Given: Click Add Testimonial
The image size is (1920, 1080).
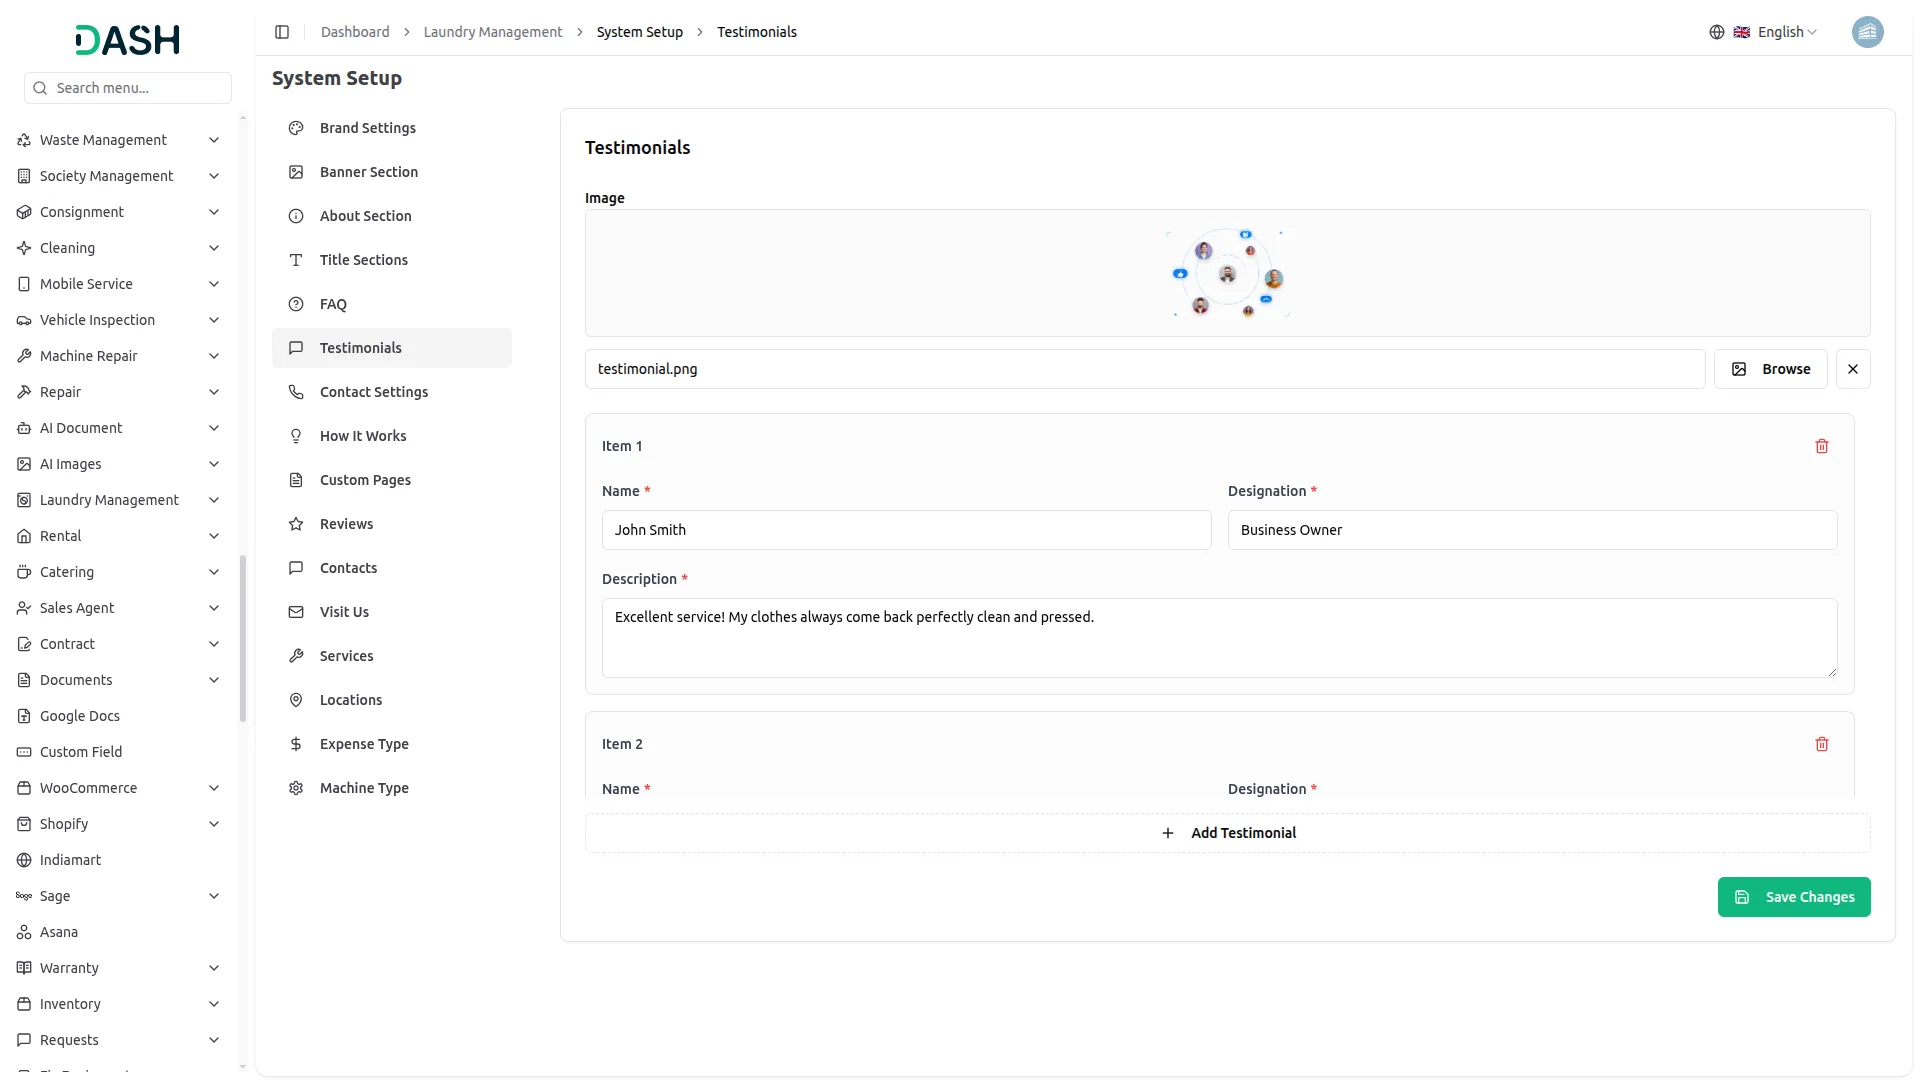Looking at the screenshot, I should tap(1228, 832).
